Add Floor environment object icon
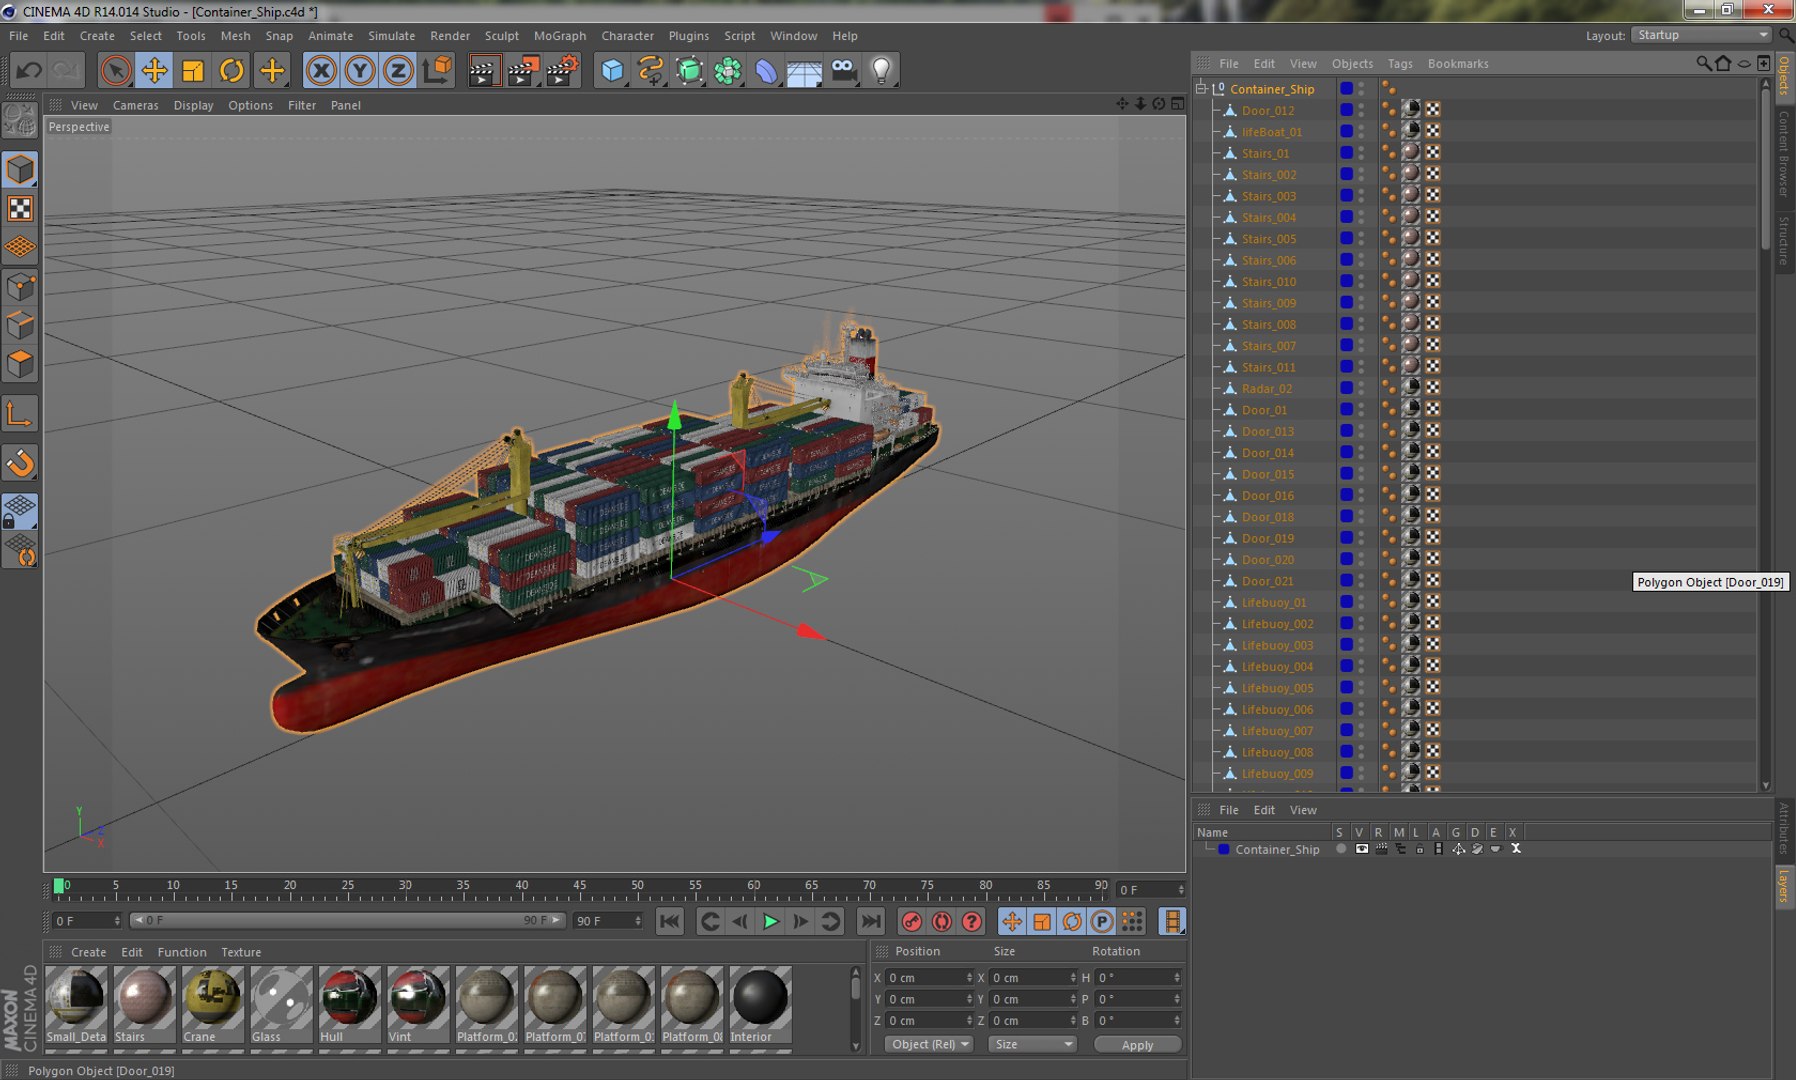Screen dimensions: 1796x1080 pos(804,70)
